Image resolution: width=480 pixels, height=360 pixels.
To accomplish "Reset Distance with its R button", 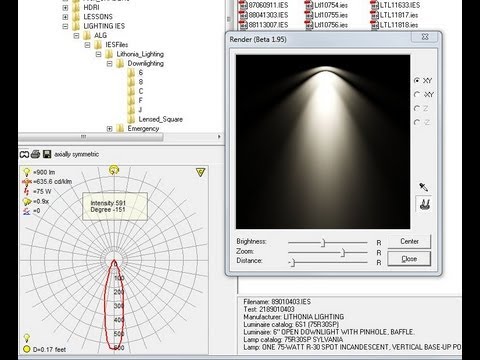I will coord(379,263).
